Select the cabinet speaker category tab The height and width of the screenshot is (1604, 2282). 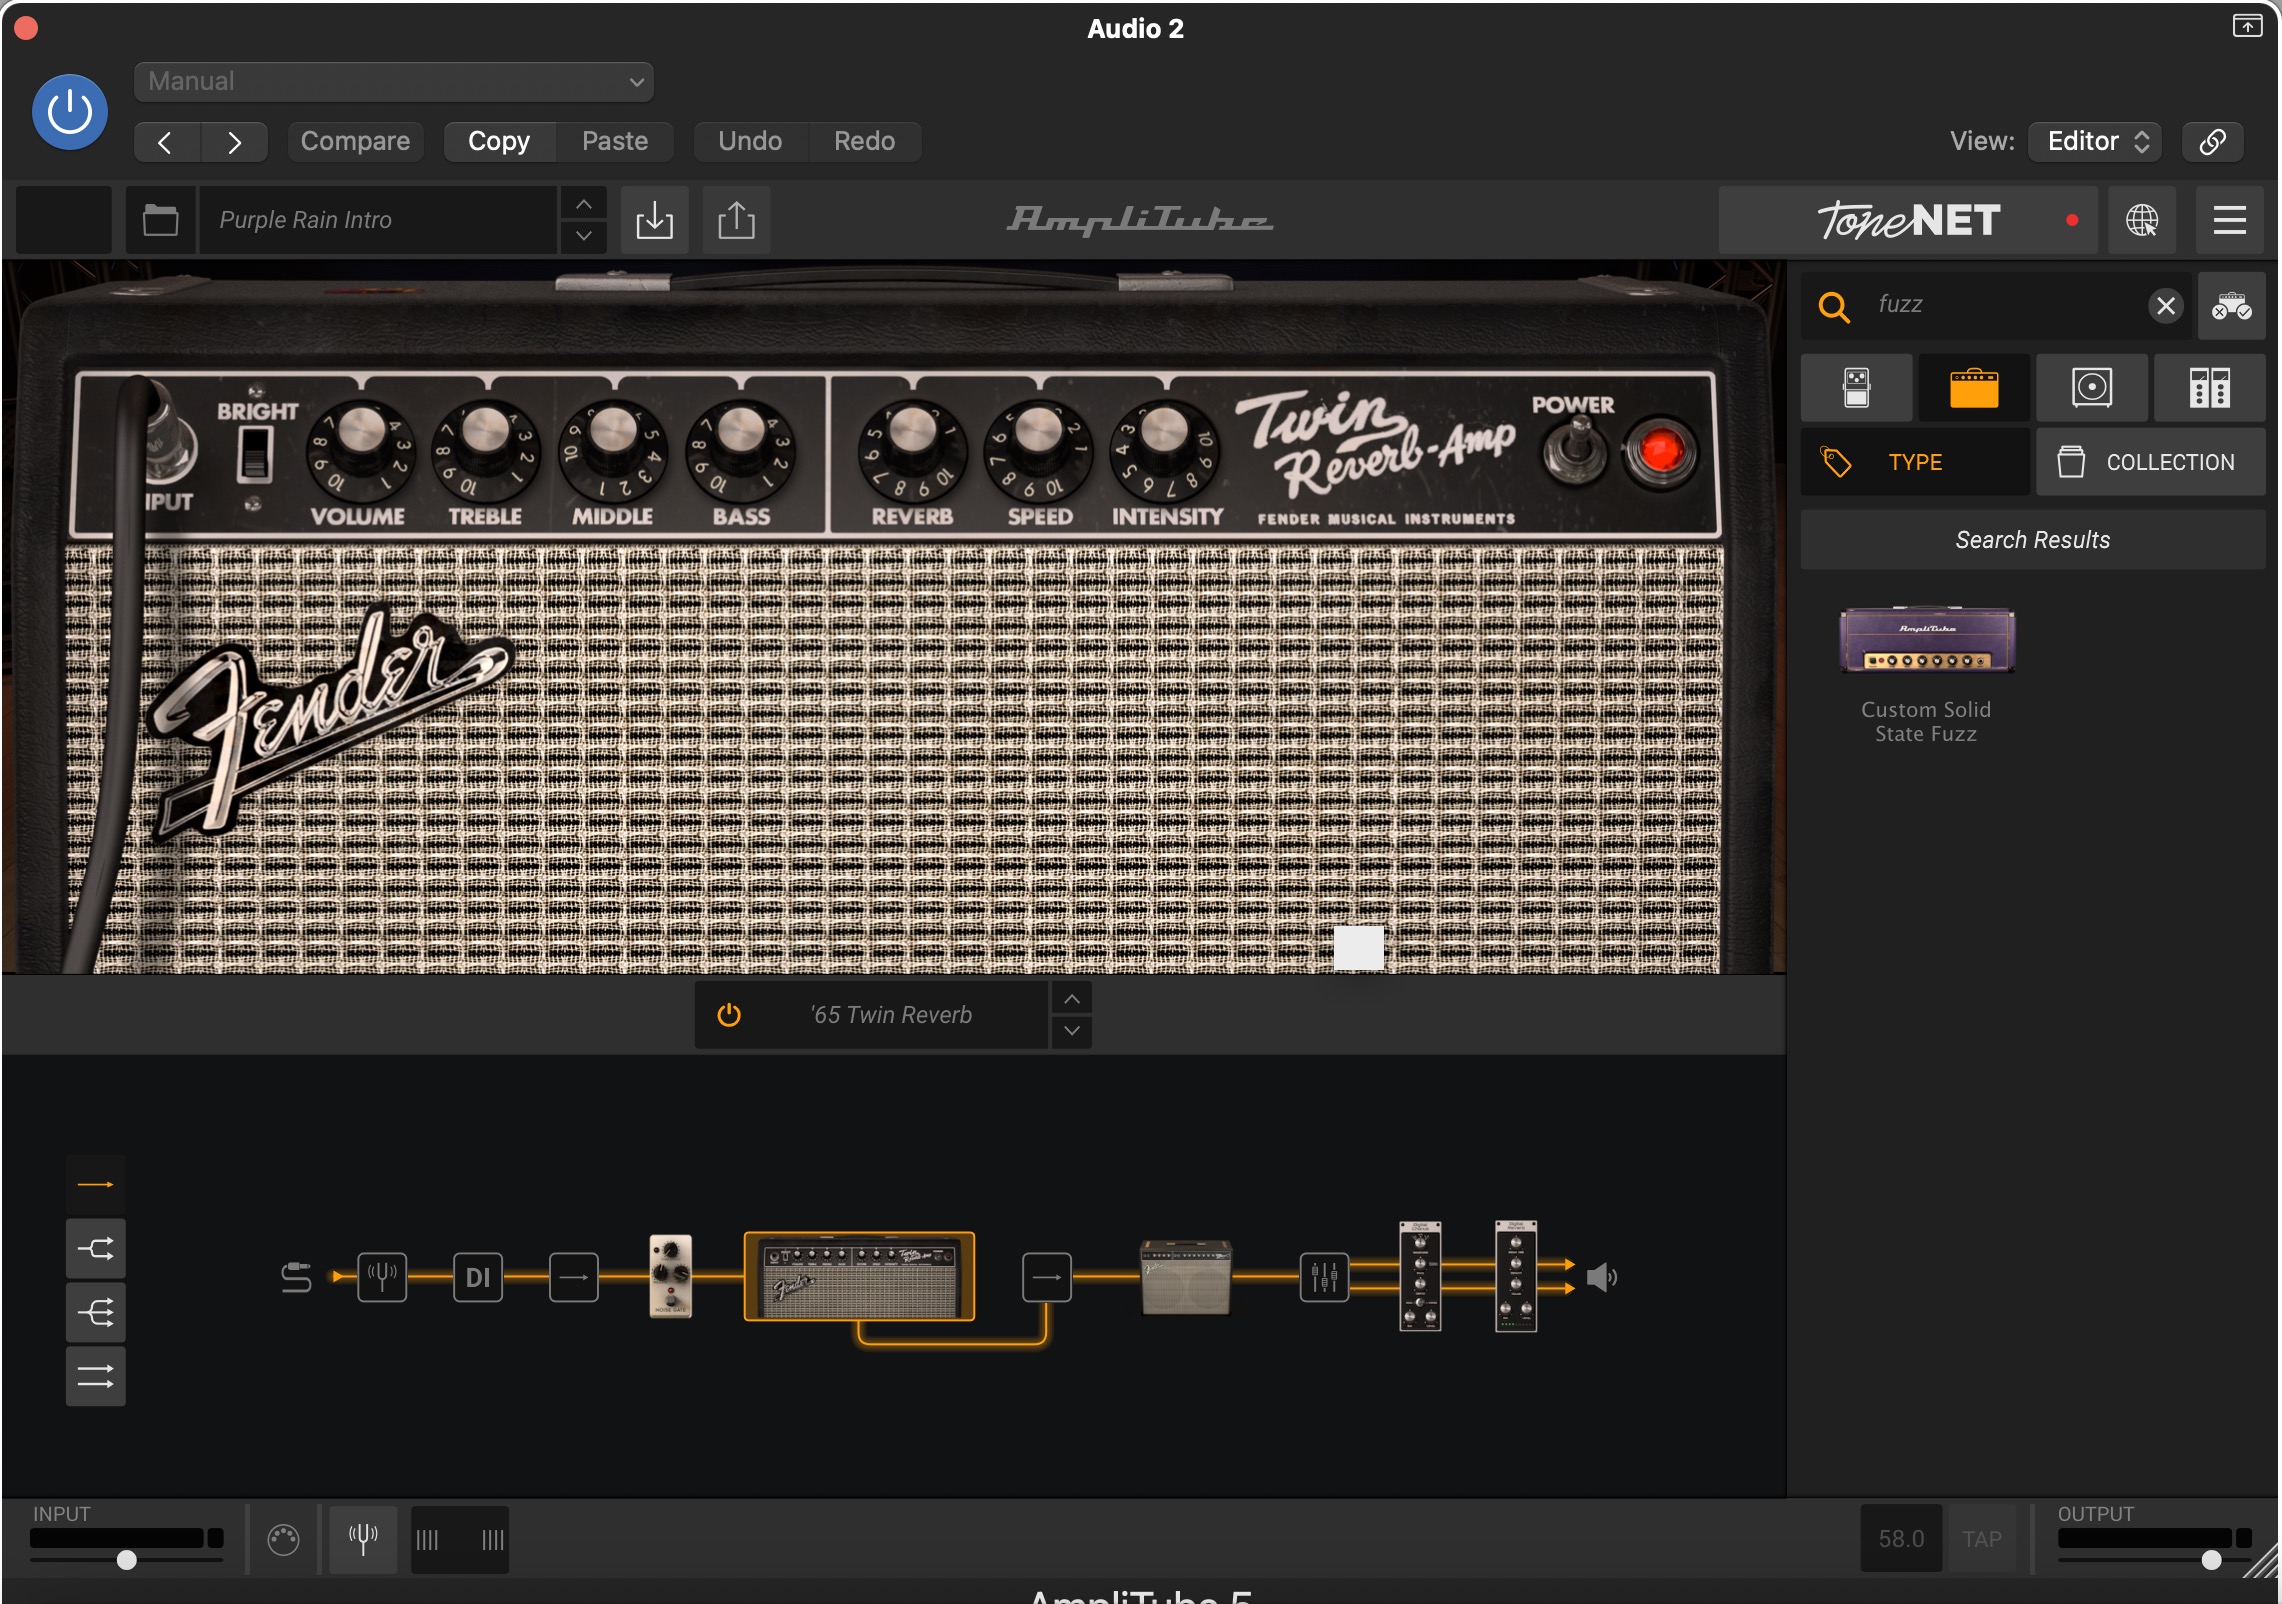point(2092,388)
